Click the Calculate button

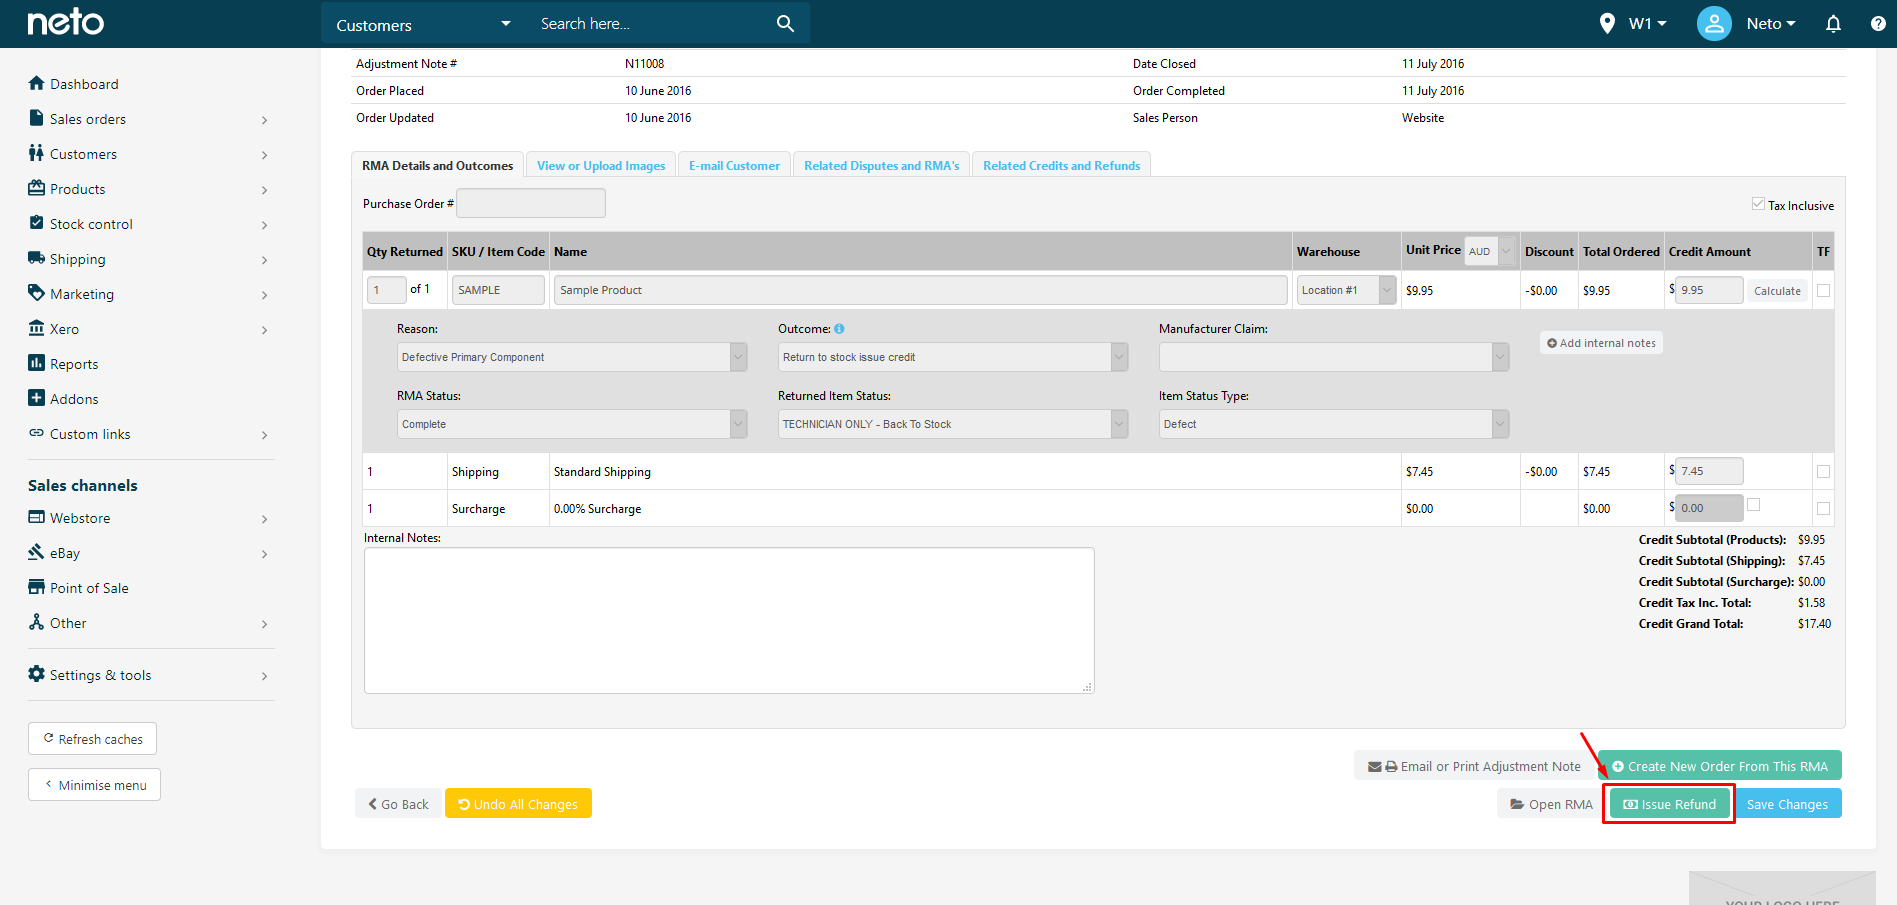pyautogui.click(x=1777, y=291)
